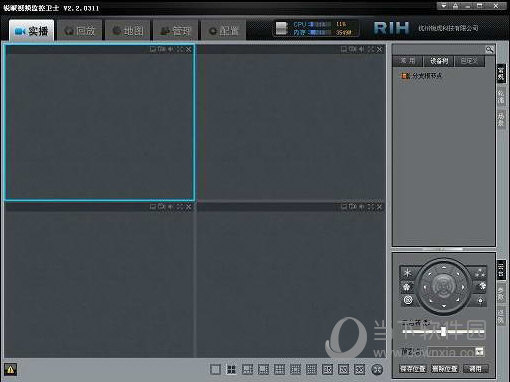Click the PTZ wheel center button
Viewport: 510px width, 382px height.
pos(443,286)
